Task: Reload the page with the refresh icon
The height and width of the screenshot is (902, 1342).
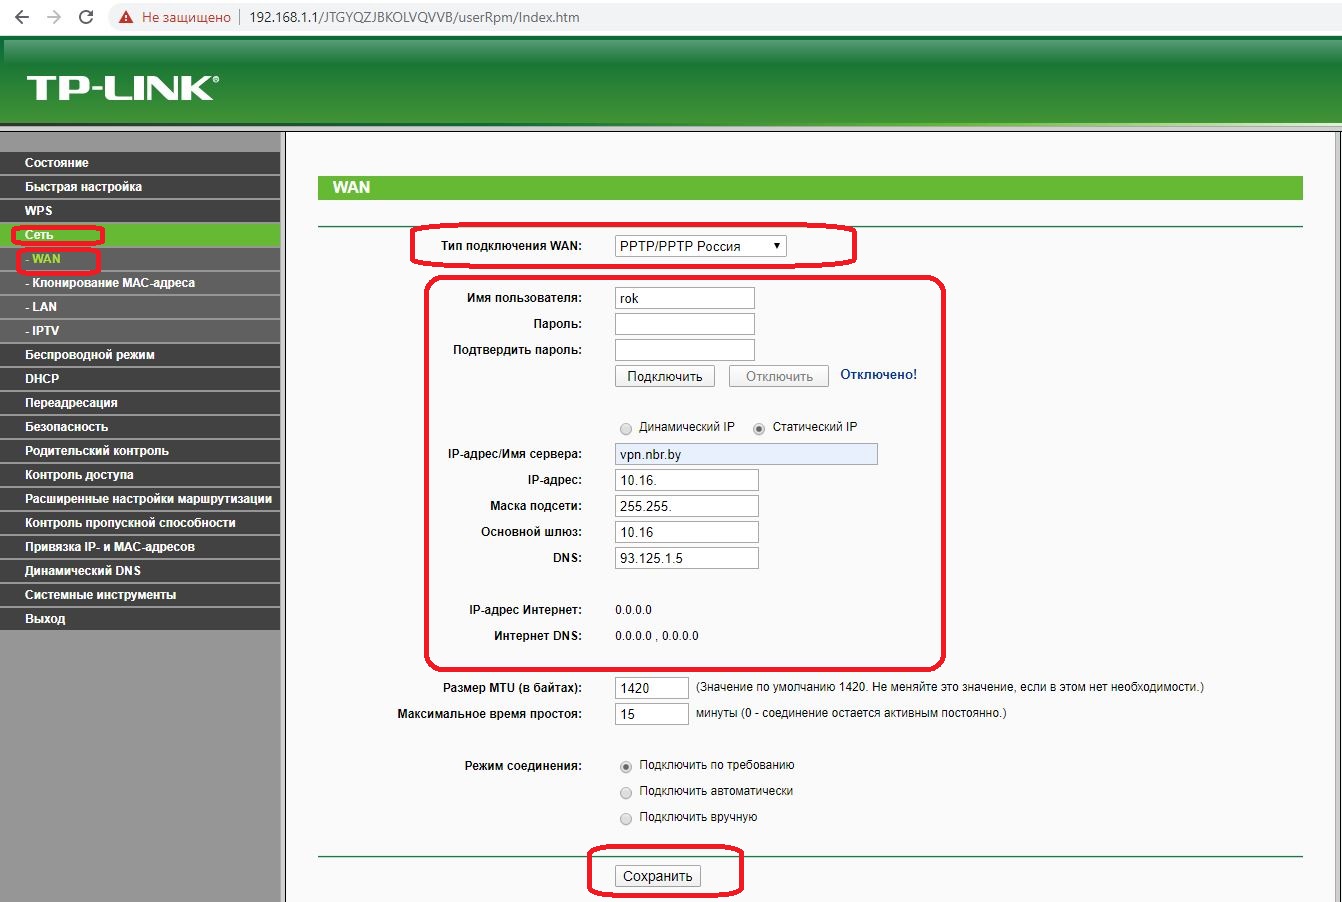Action: point(86,17)
